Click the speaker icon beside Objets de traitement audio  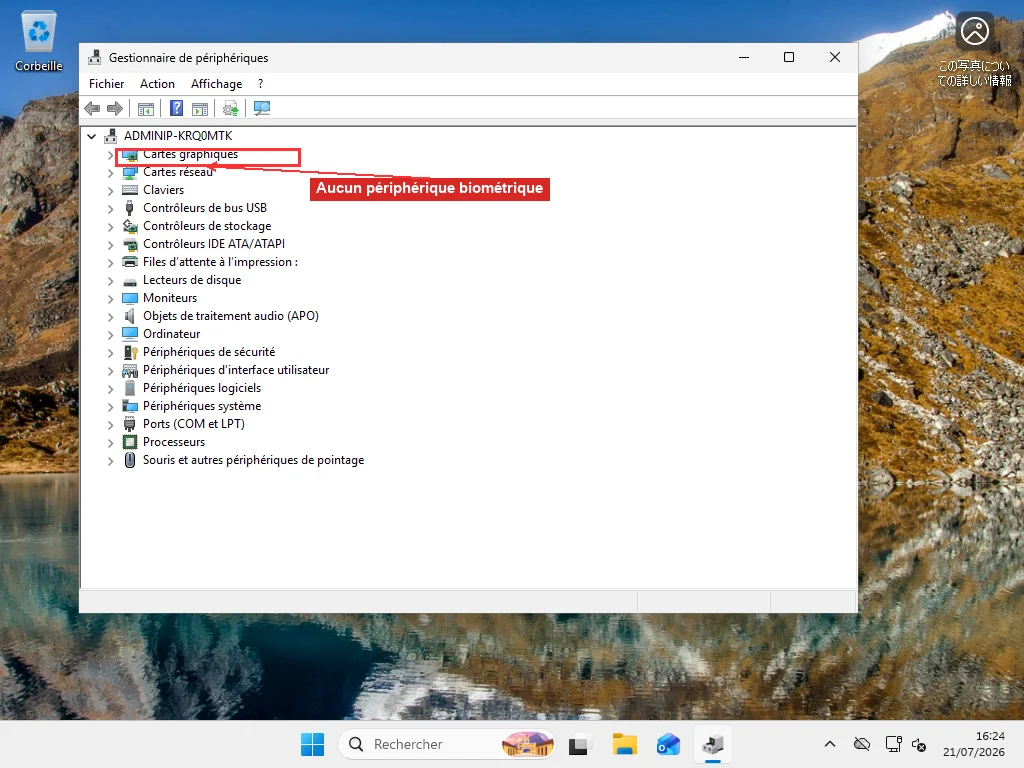tap(130, 316)
